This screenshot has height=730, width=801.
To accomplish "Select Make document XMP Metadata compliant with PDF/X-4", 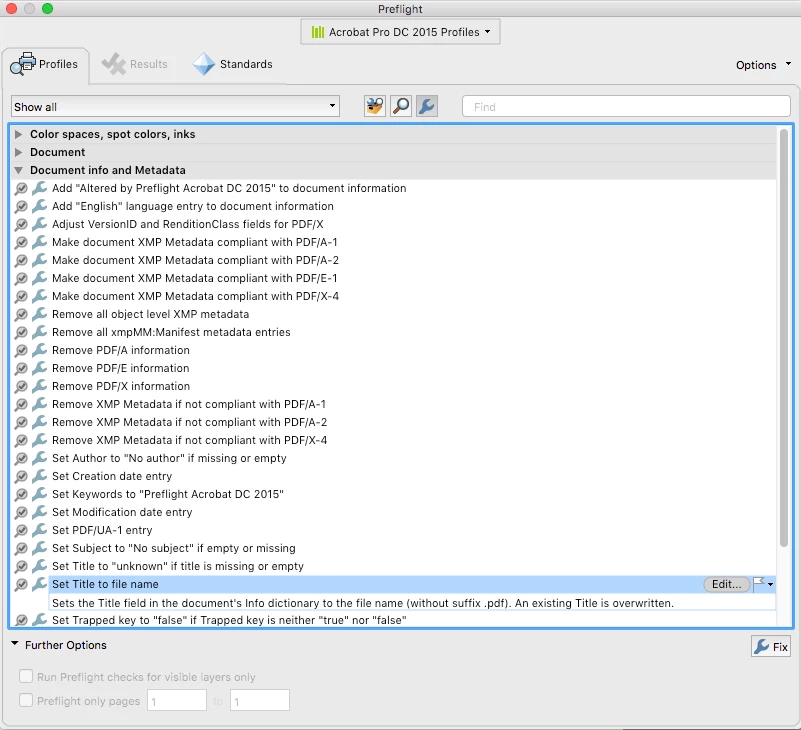I will (x=195, y=296).
